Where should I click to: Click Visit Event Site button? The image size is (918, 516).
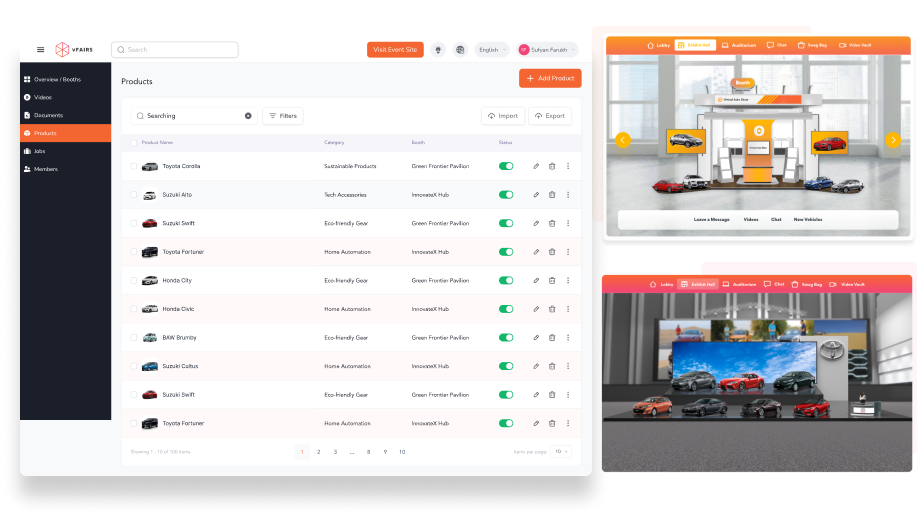[395, 50]
